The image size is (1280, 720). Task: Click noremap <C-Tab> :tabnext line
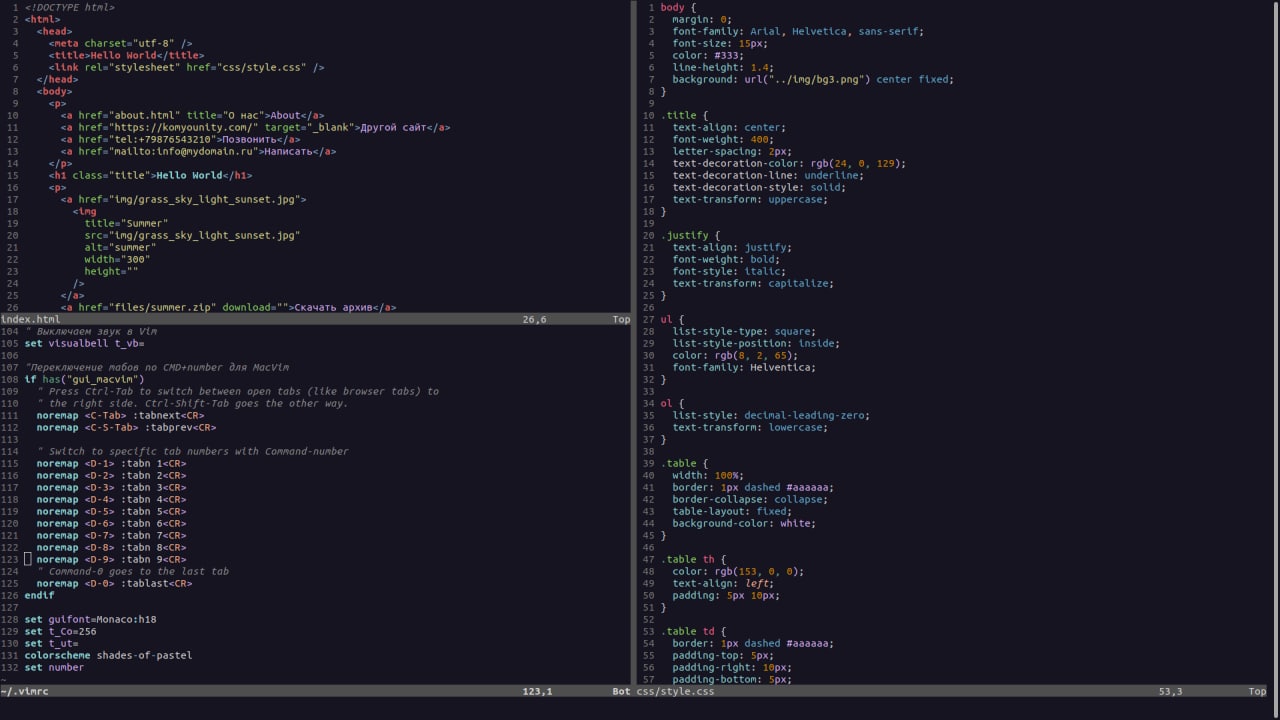(120, 415)
